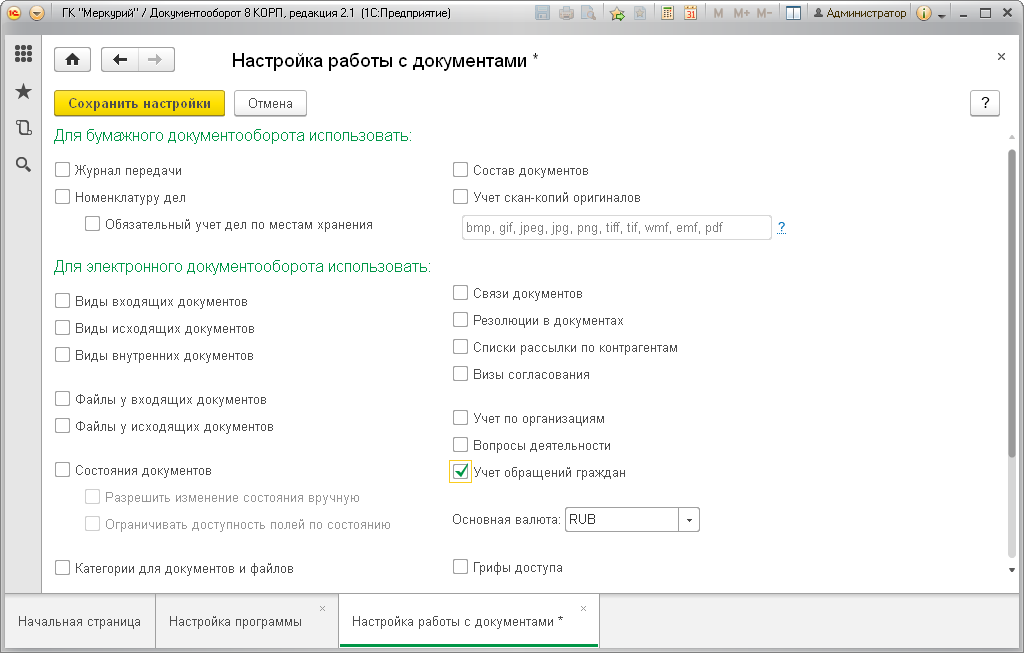Click the M+ memory button
The width and height of the screenshot is (1024, 653).
click(x=741, y=13)
